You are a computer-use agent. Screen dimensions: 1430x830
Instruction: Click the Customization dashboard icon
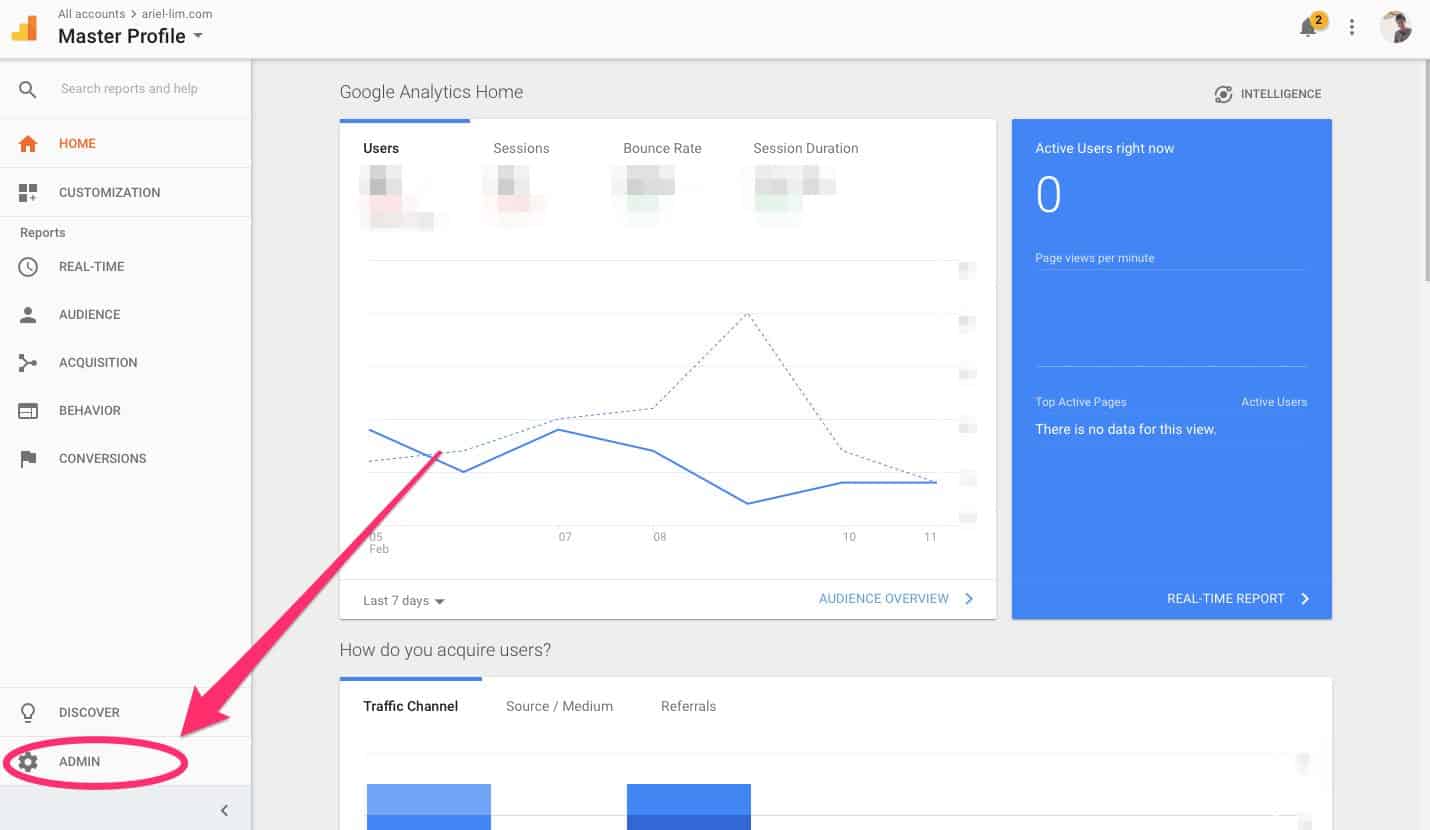click(x=28, y=192)
